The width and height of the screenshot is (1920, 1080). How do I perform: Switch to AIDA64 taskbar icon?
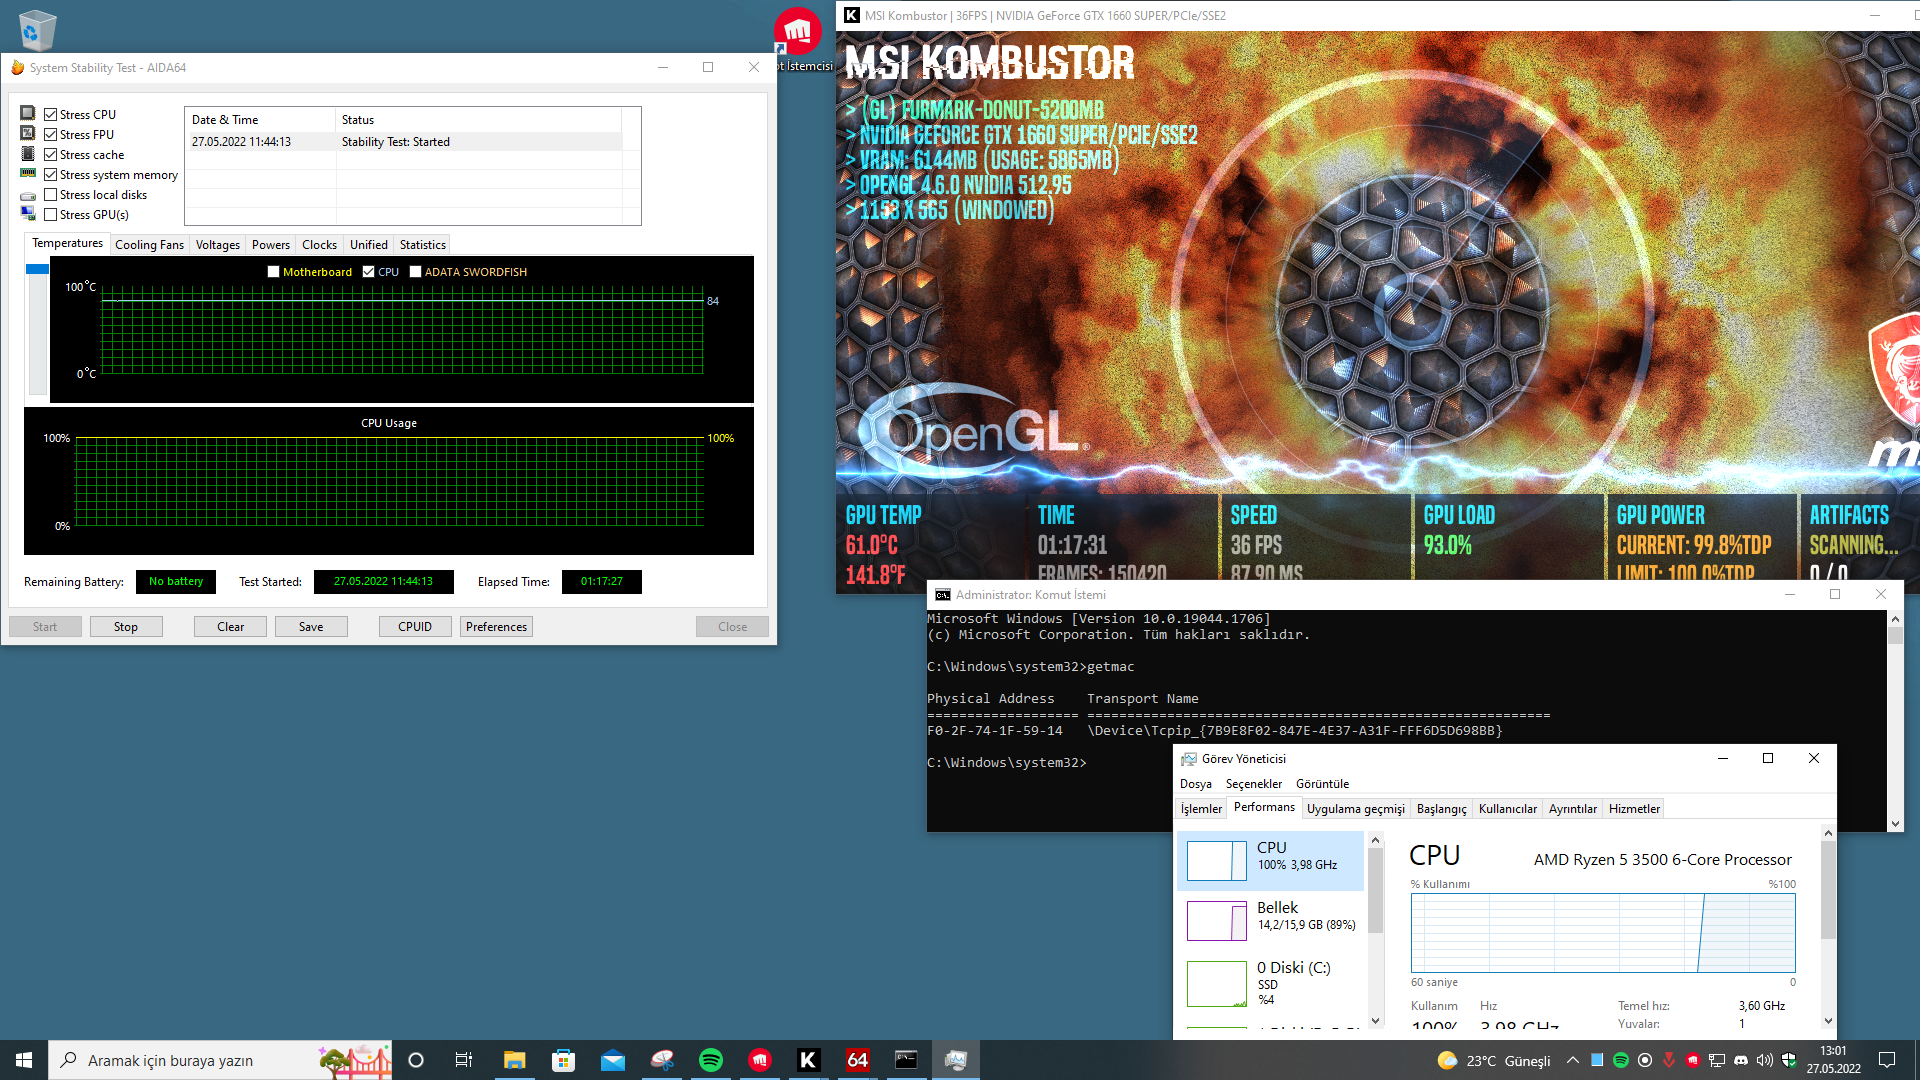tap(857, 1060)
